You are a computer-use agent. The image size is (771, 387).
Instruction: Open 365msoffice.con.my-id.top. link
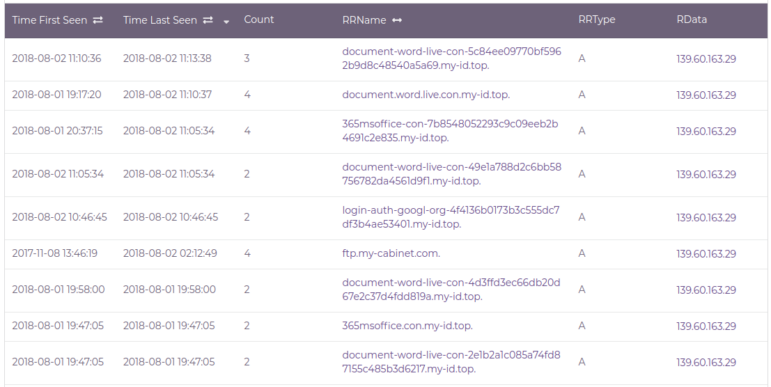407,326
